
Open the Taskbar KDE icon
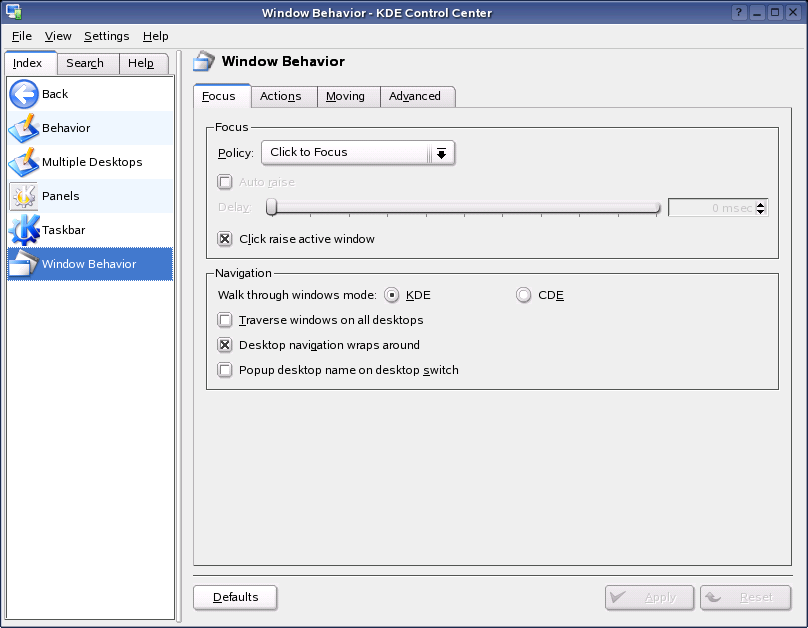pos(24,230)
